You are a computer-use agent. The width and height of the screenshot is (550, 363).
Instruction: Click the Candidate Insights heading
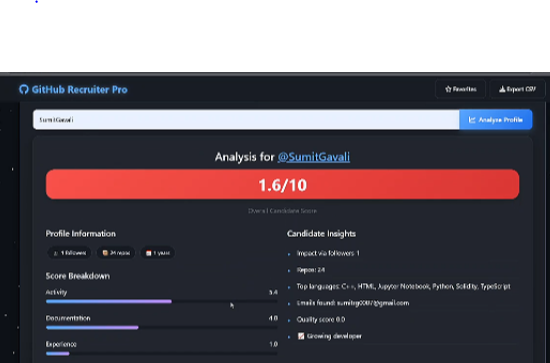tap(321, 234)
